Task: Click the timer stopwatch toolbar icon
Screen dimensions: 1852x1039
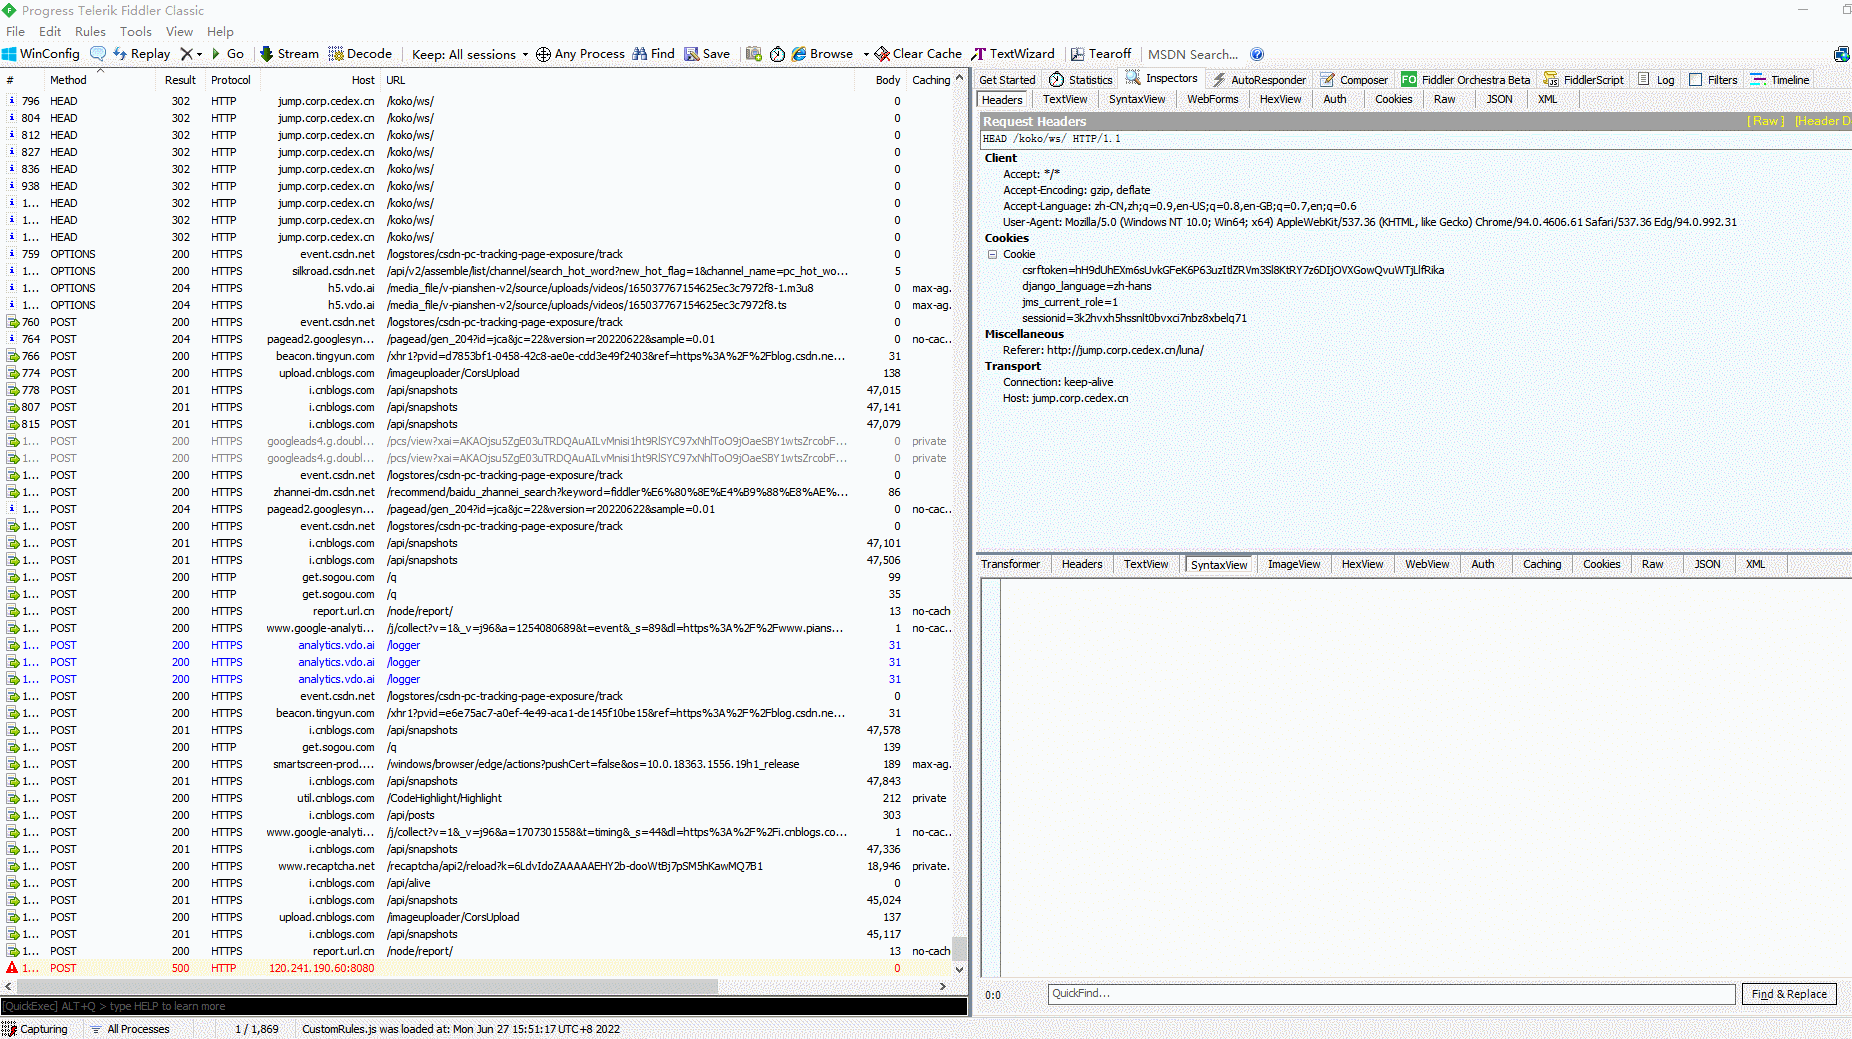Action: click(x=777, y=54)
